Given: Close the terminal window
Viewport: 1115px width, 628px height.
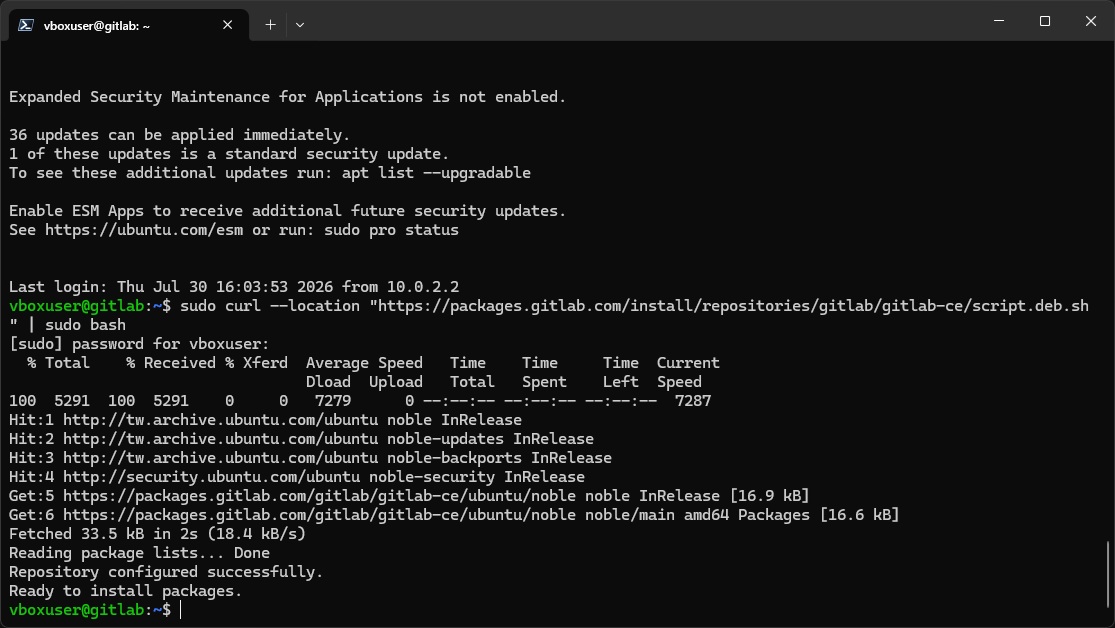Looking at the screenshot, I should click(1091, 21).
